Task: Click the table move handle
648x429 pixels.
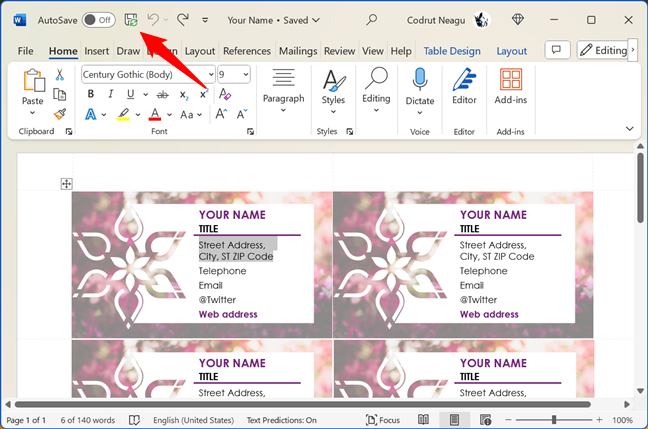Action: (x=67, y=184)
